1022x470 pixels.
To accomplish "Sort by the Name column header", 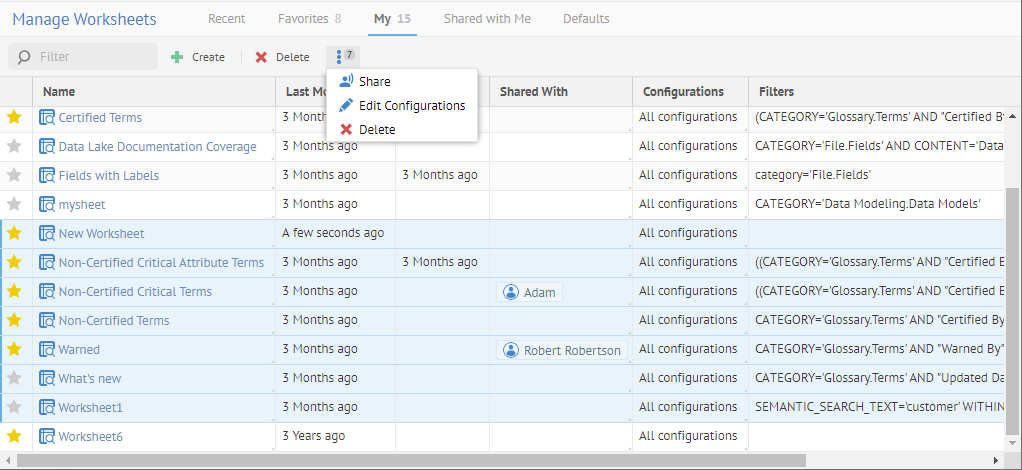I will [59, 91].
